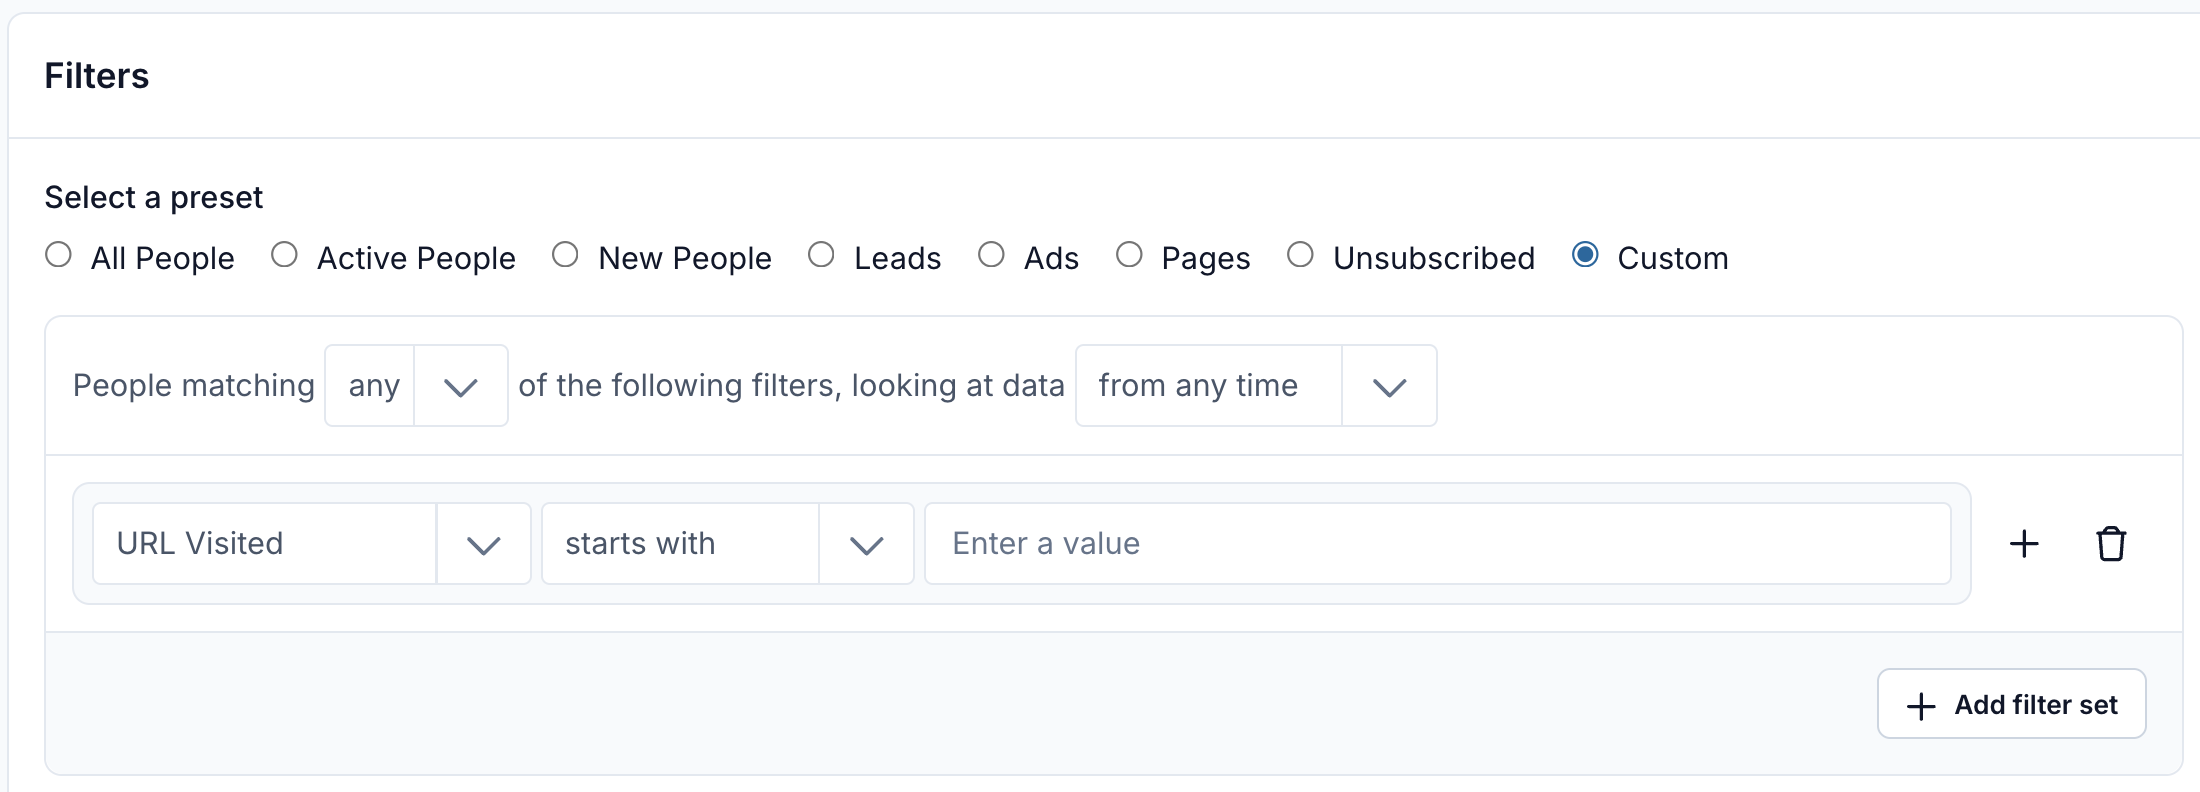
Task: Click the plus icon to add a filter row
Action: coord(2024,544)
